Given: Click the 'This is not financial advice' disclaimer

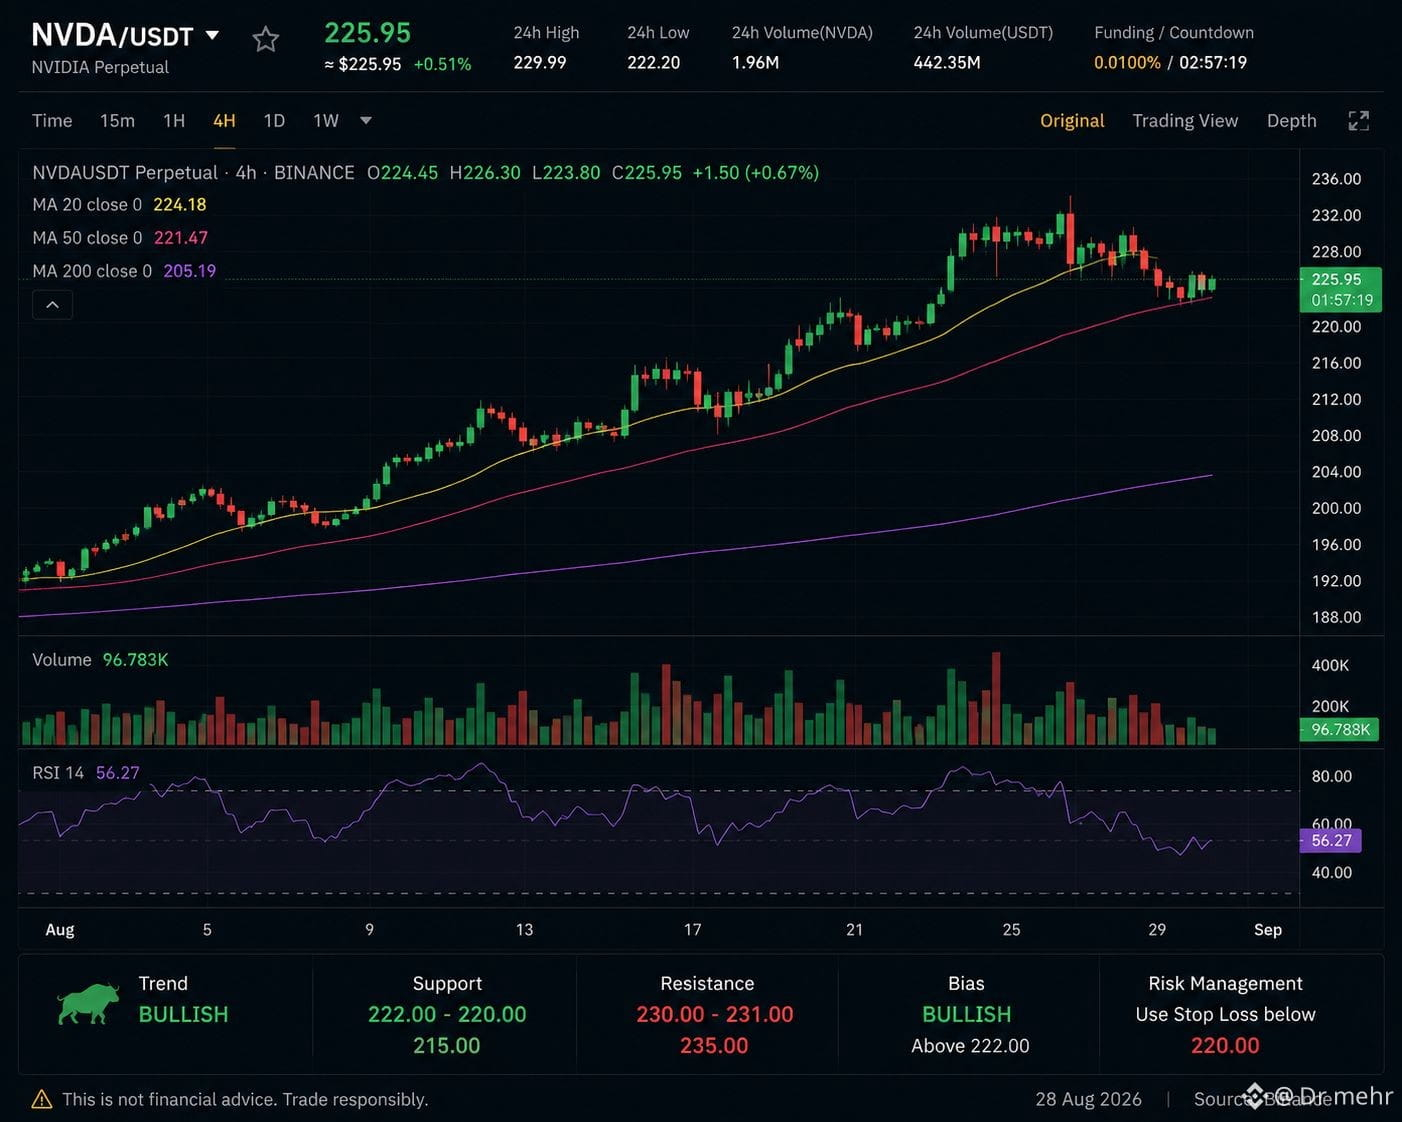Looking at the screenshot, I should pyautogui.click(x=245, y=1099).
